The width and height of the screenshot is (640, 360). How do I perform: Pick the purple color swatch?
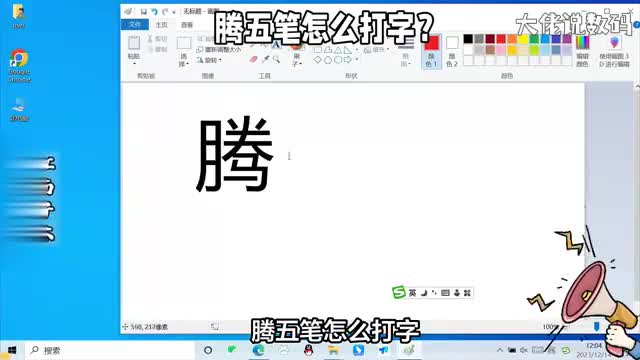click(x=567, y=39)
